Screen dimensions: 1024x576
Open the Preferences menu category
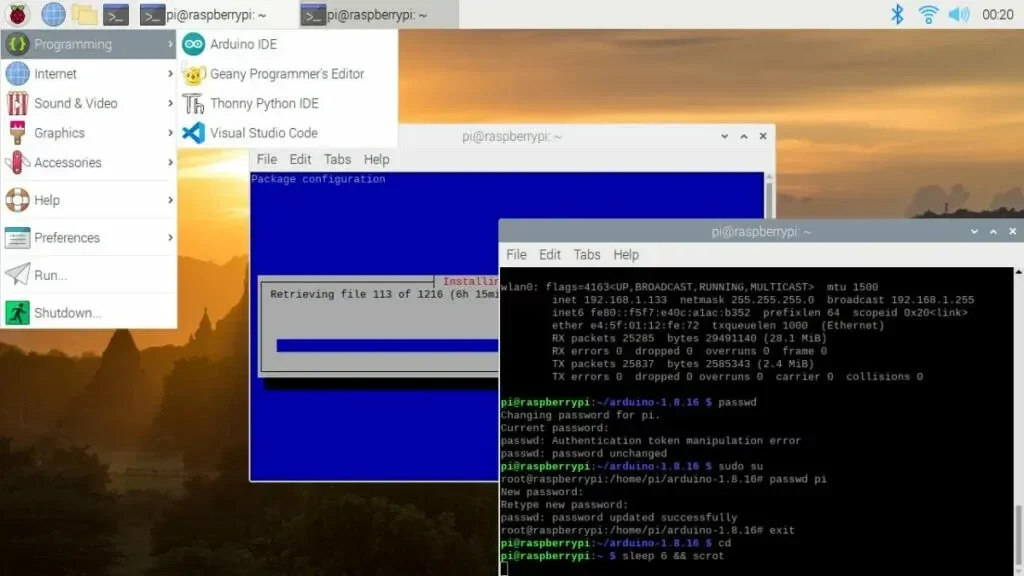point(89,238)
